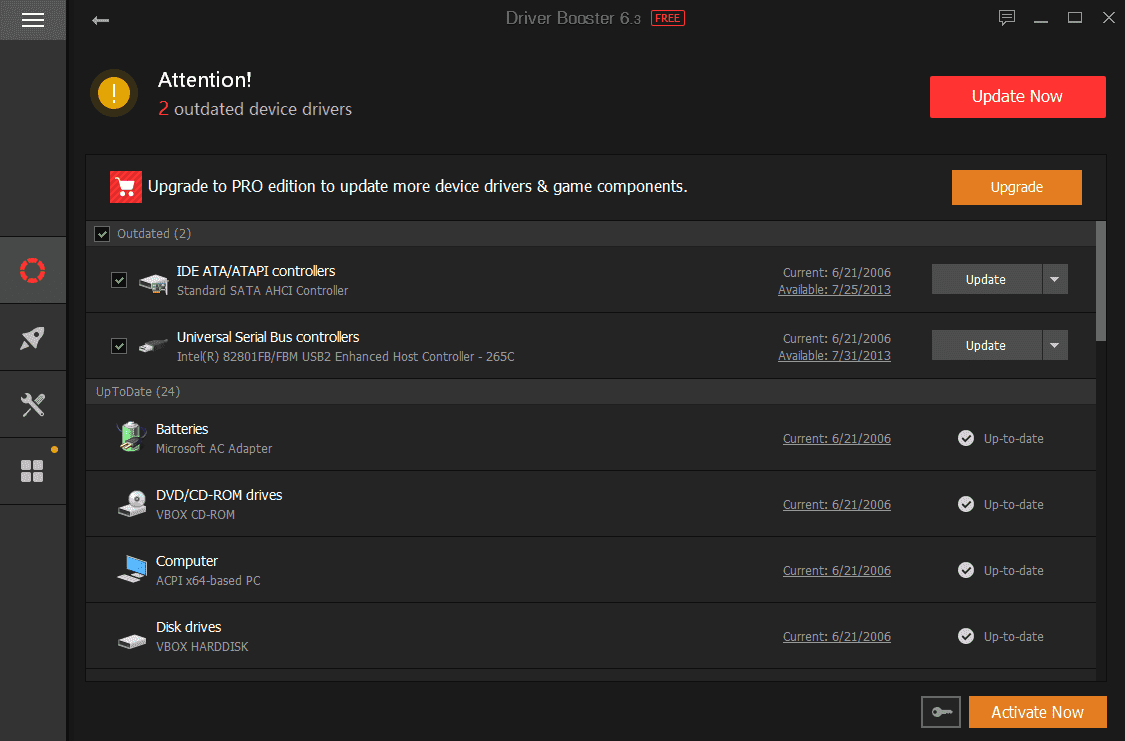Select the Microsoft AC Adapter text
This screenshot has width=1125, height=741.
214,448
